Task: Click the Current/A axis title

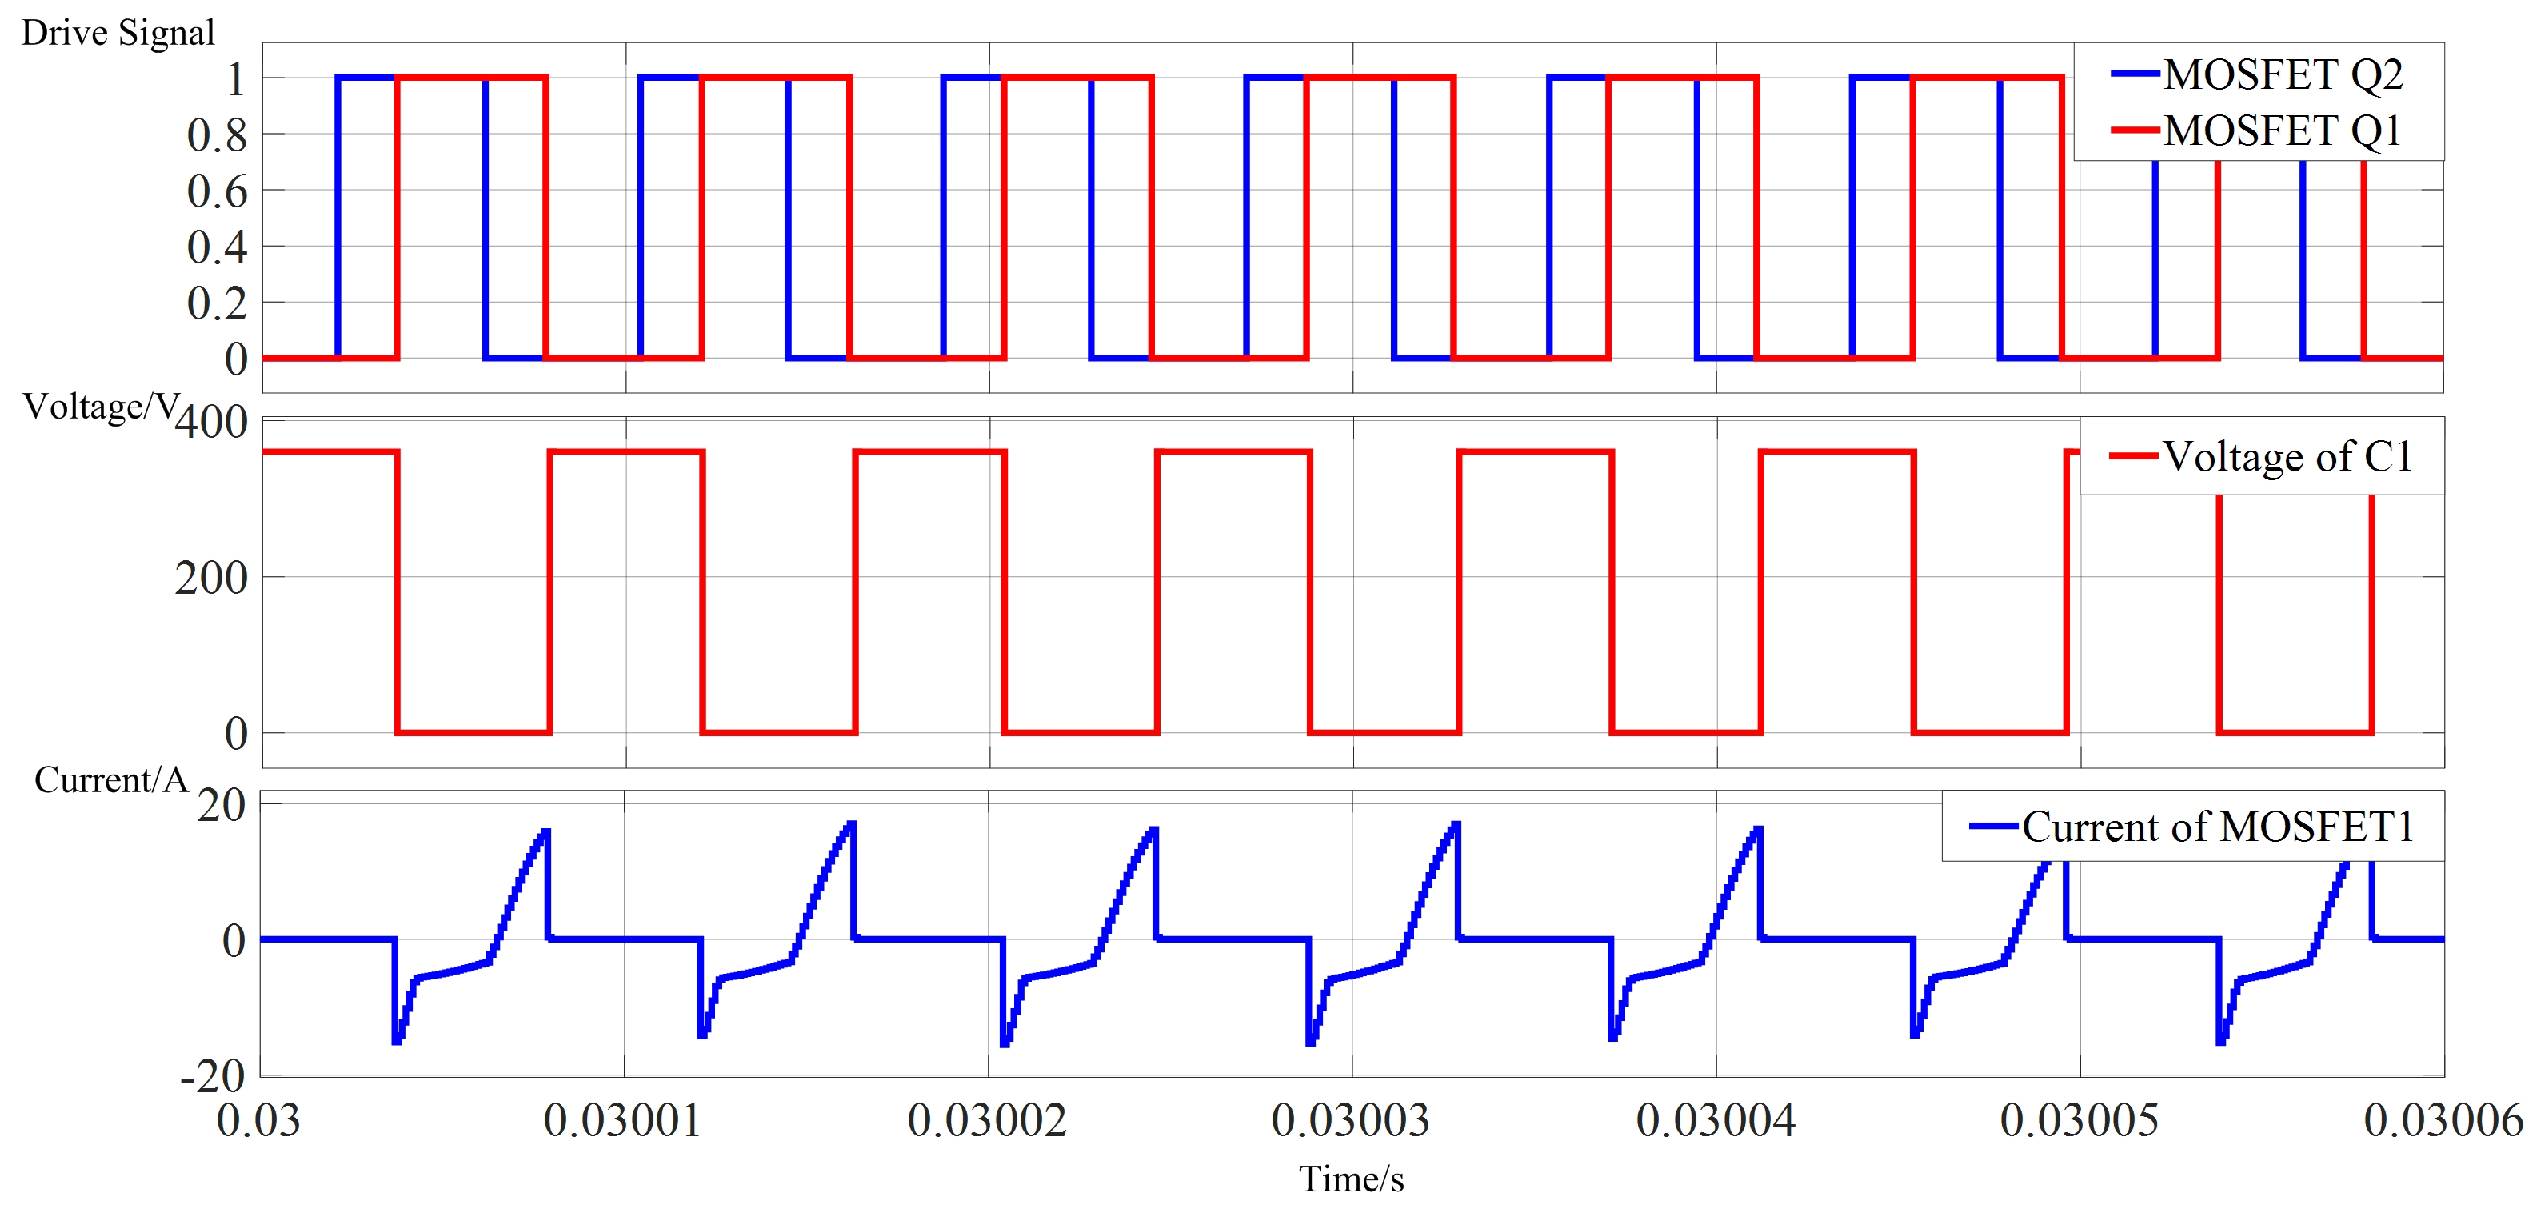Action: 111,780
